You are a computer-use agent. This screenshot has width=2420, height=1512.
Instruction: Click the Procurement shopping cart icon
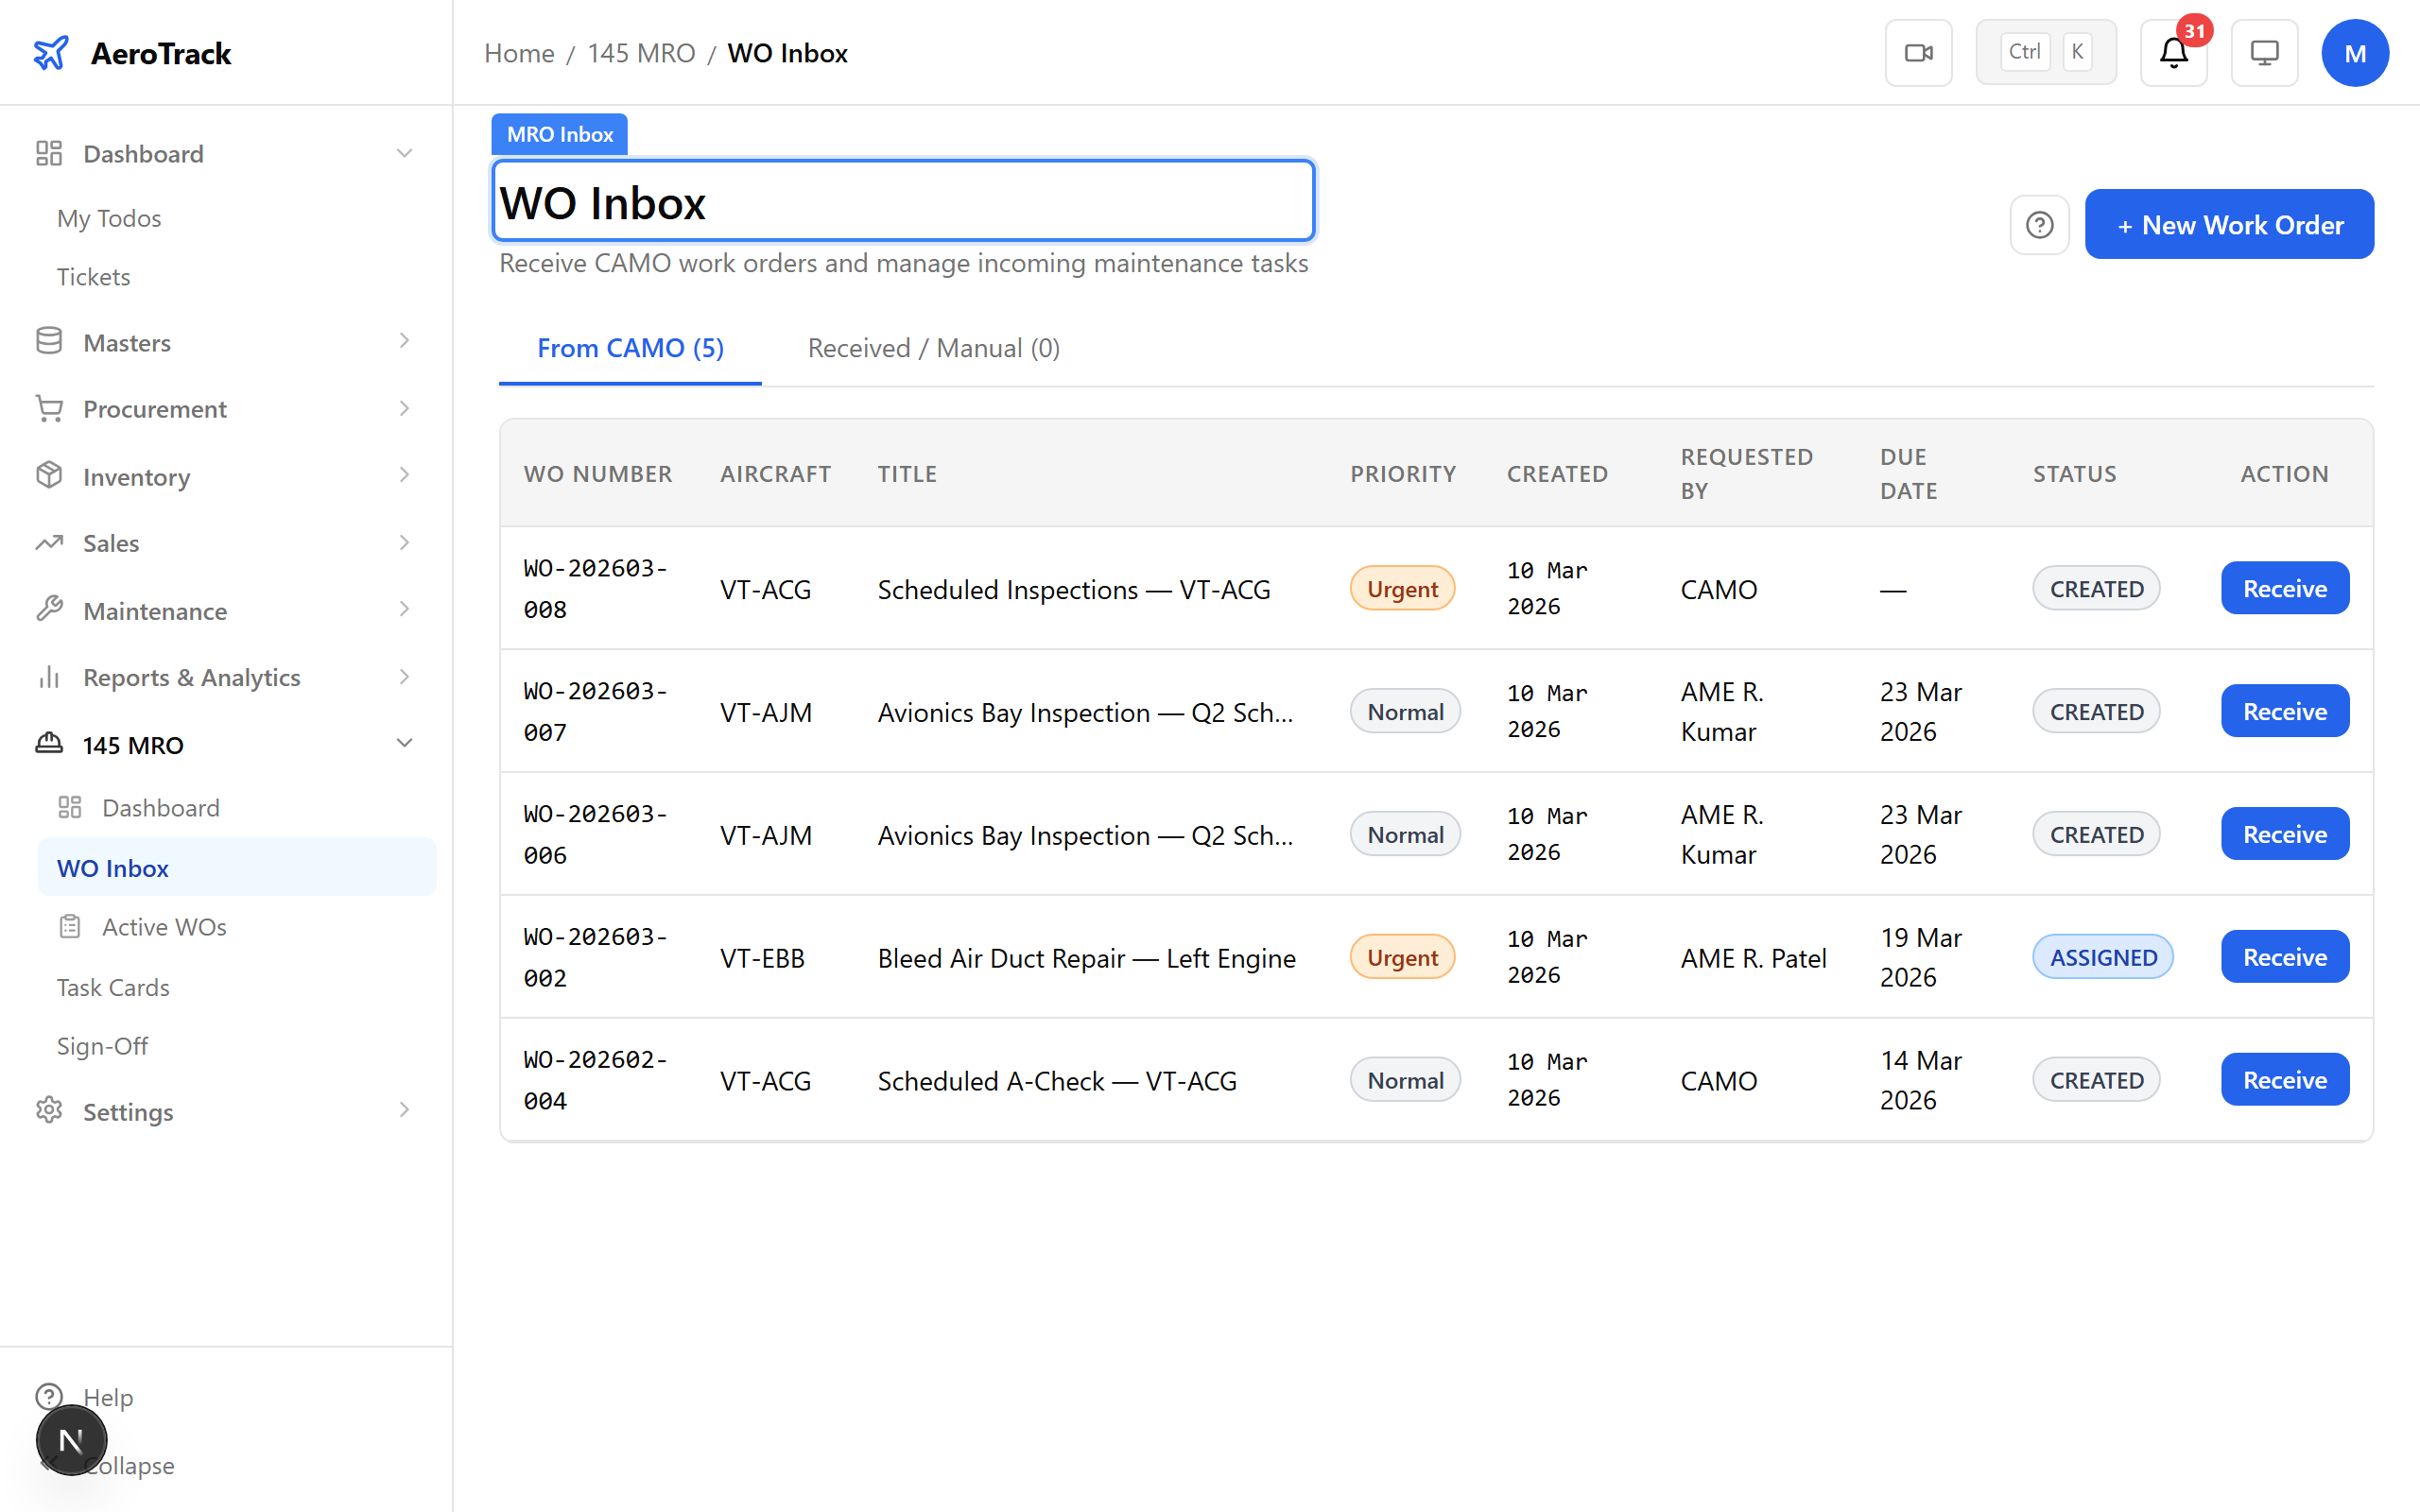(49, 408)
